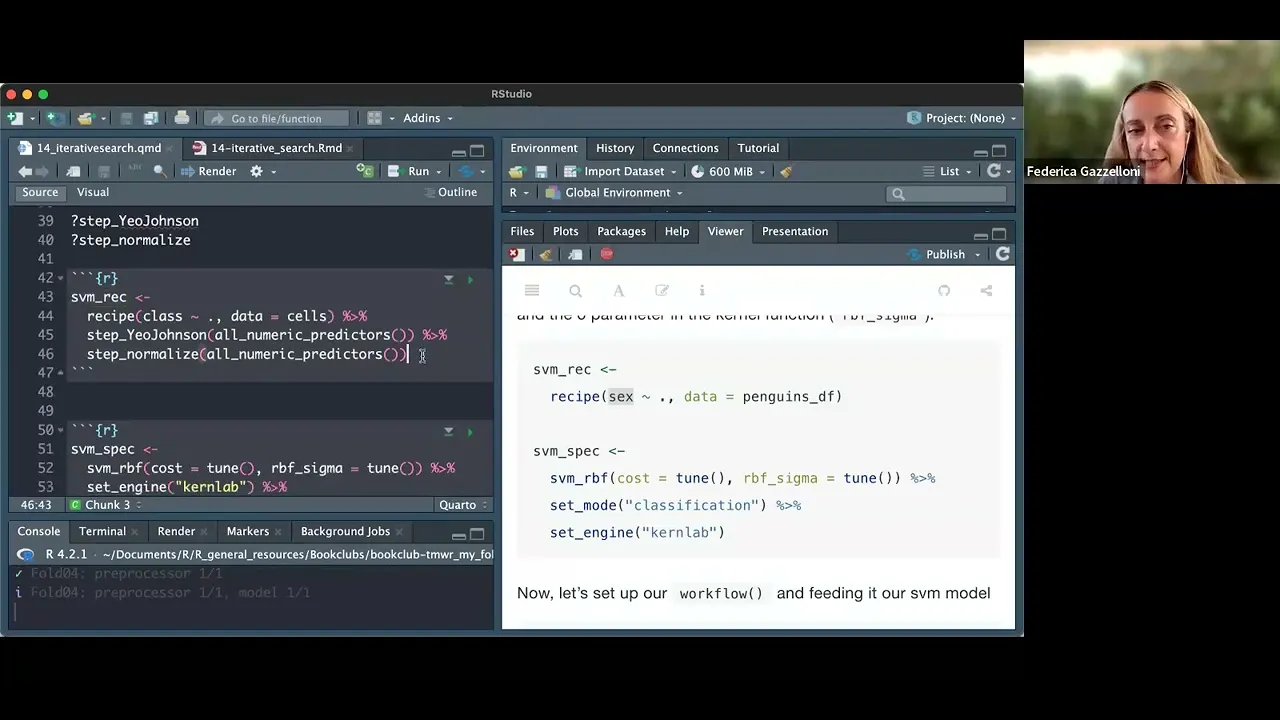Click the Create a project icon
The height and width of the screenshot is (720, 1280).
55,118
